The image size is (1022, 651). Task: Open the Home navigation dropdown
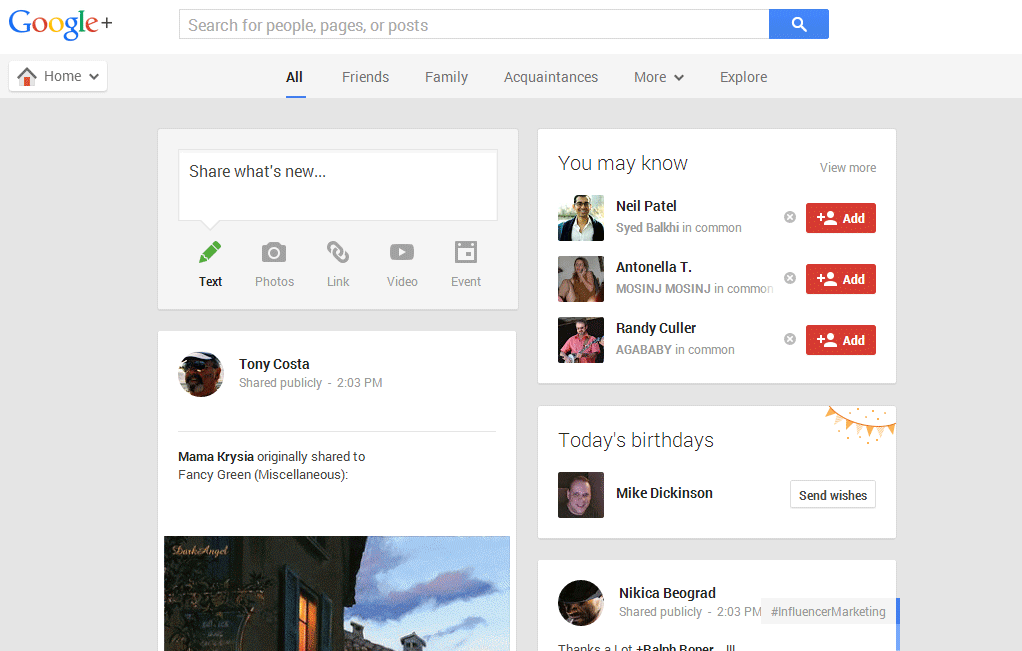point(58,76)
